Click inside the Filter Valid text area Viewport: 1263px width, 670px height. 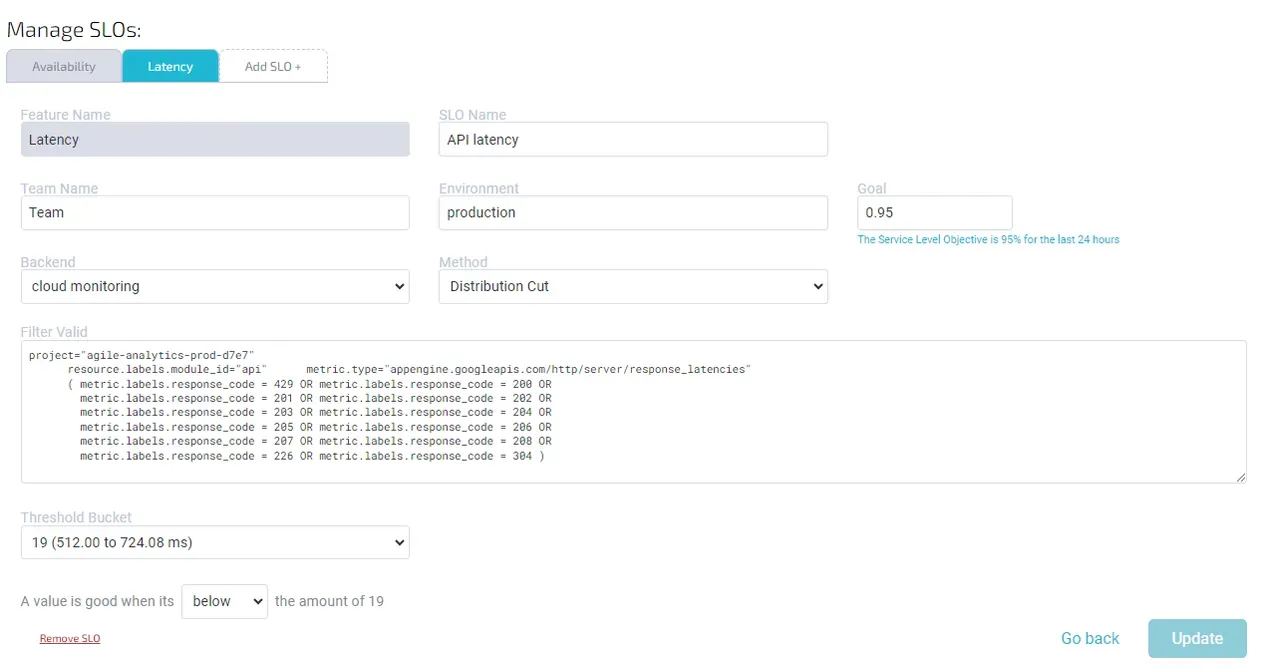point(634,412)
